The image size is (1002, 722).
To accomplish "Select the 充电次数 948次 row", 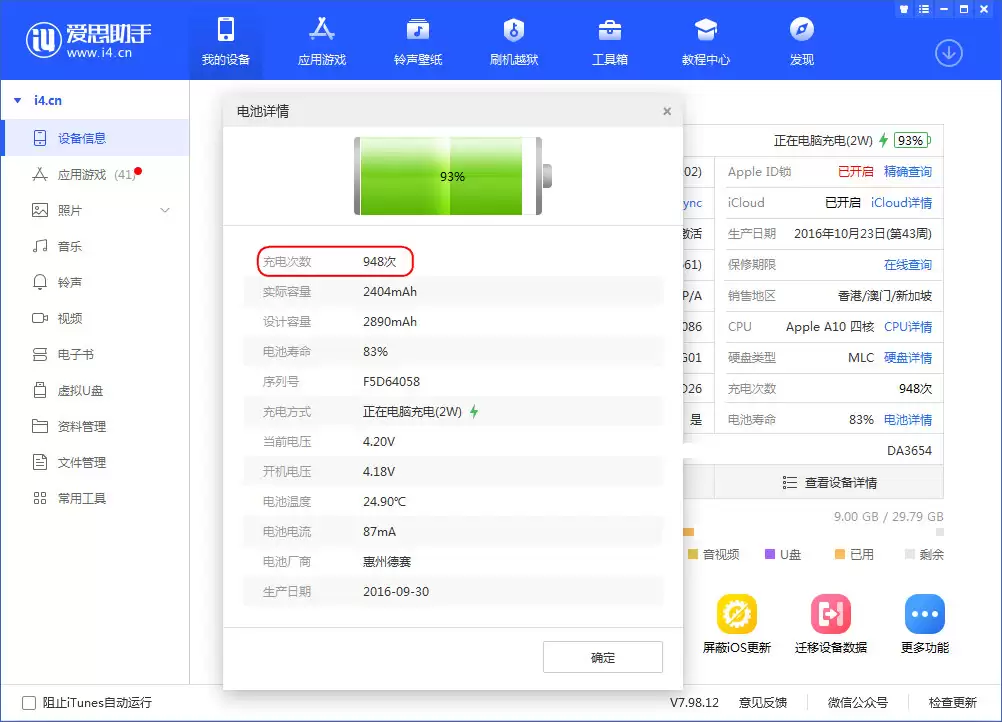I will 453,261.
